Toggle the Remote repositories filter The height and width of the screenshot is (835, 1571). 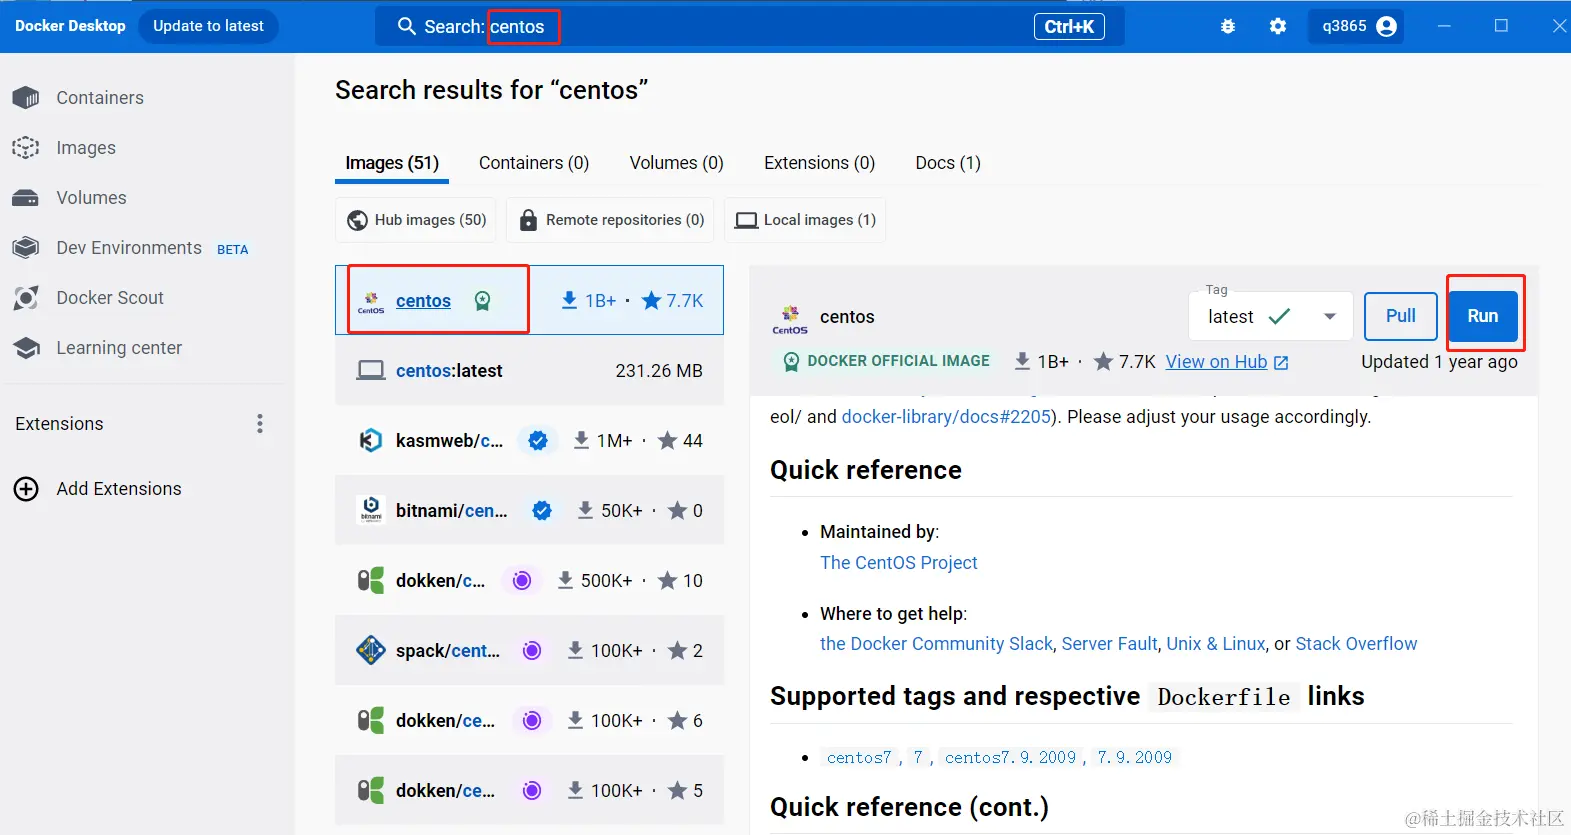click(612, 220)
